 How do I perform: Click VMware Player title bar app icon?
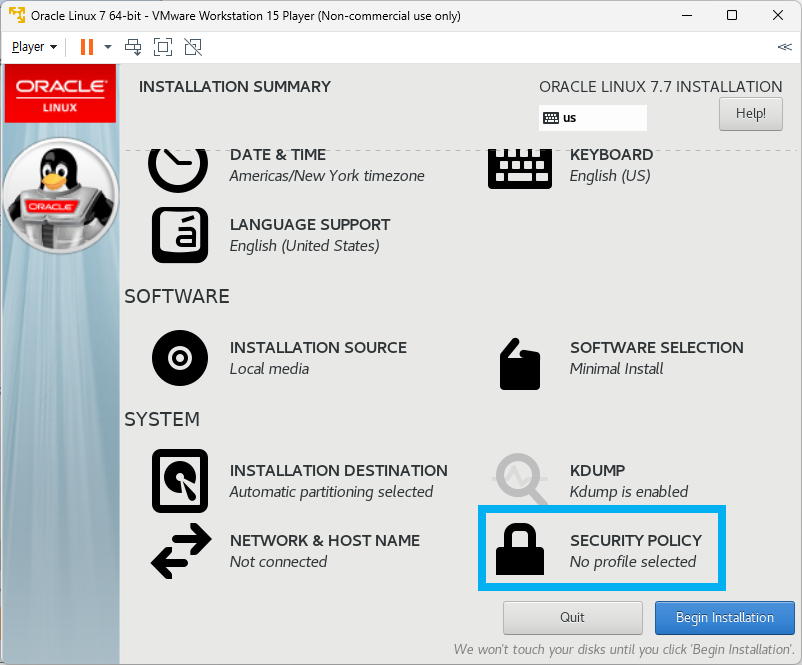[17, 15]
